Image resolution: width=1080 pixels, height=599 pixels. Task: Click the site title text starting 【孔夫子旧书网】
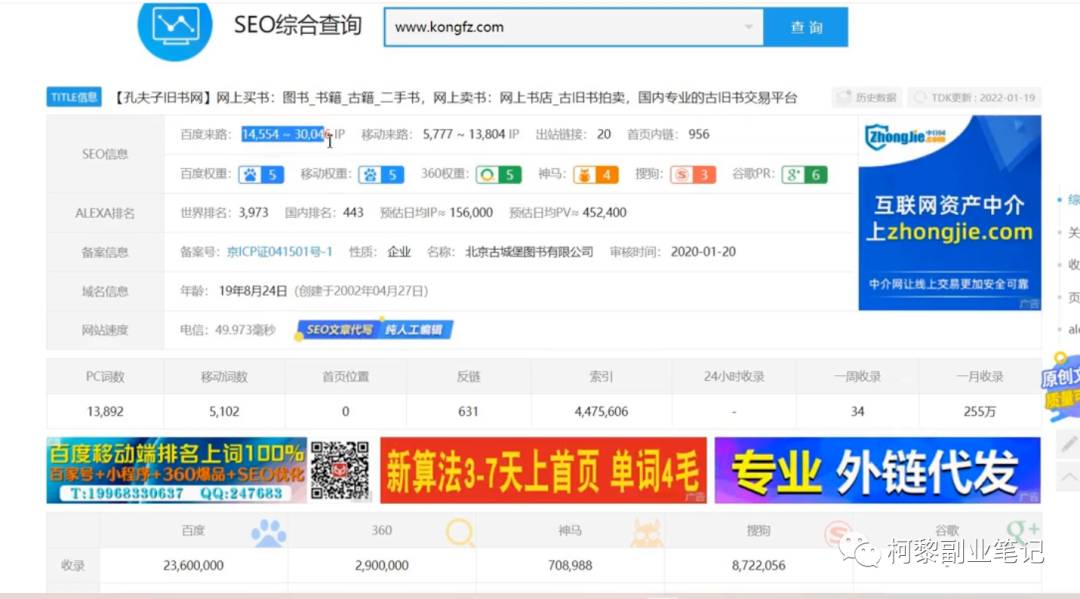coord(454,98)
